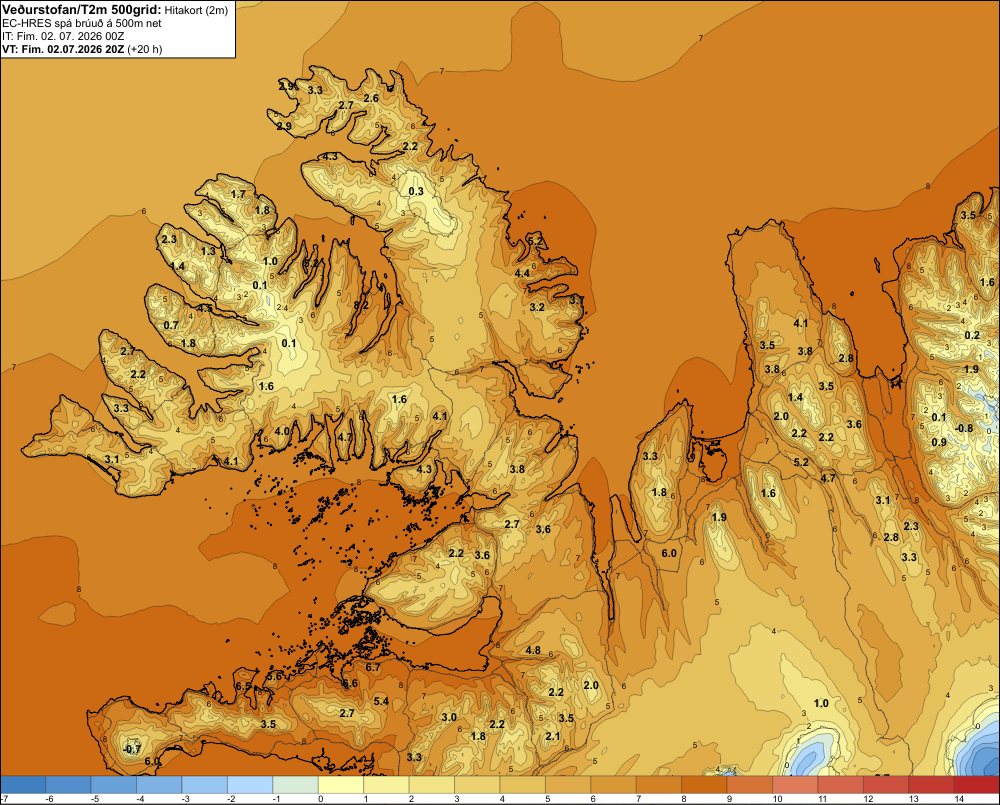The height and width of the screenshot is (805, 1000).
Task: Click the 'Hitakort (2m)' label in the header
Action: point(196,10)
